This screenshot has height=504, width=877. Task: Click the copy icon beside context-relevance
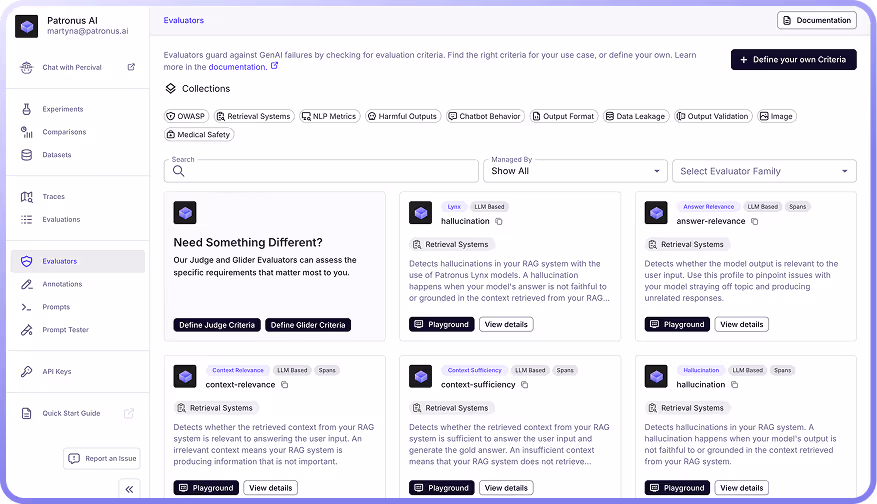tap(285, 385)
